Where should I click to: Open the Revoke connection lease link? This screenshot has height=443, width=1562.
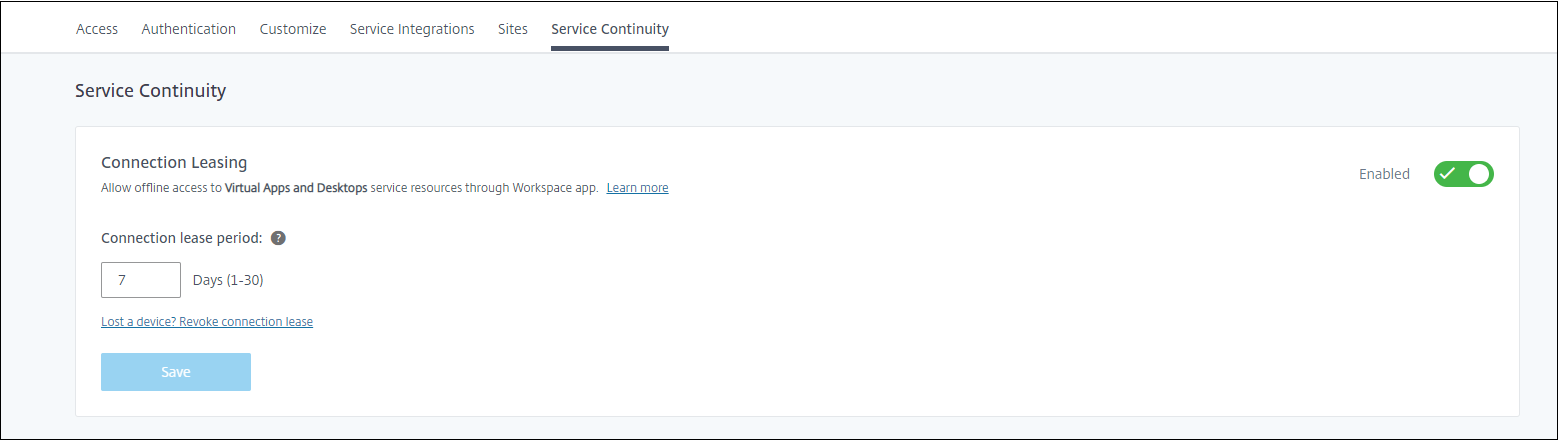tap(207, 322)
